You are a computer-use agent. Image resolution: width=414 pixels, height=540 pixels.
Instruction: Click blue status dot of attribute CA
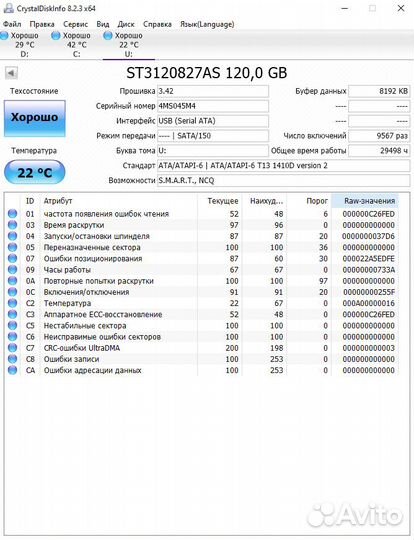pyautogui.click(x=12, y=370)
